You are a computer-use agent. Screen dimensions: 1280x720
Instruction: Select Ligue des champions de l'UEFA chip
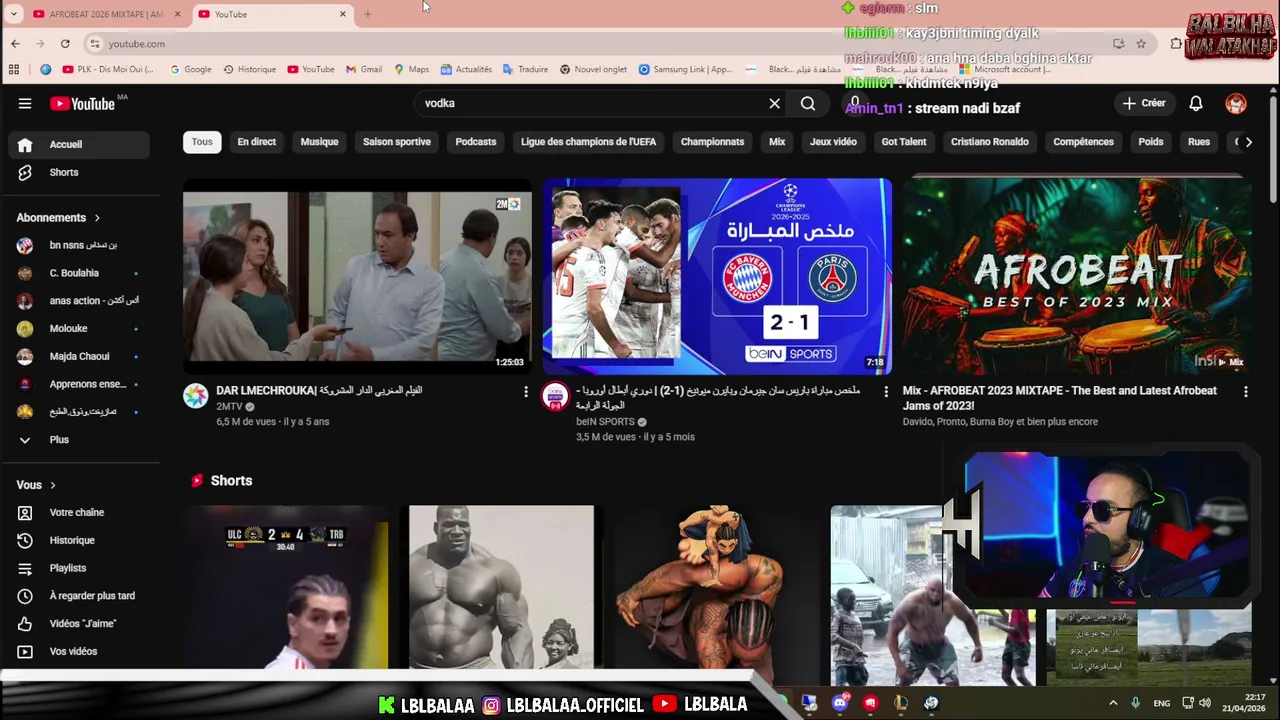(x=588, y=142)
